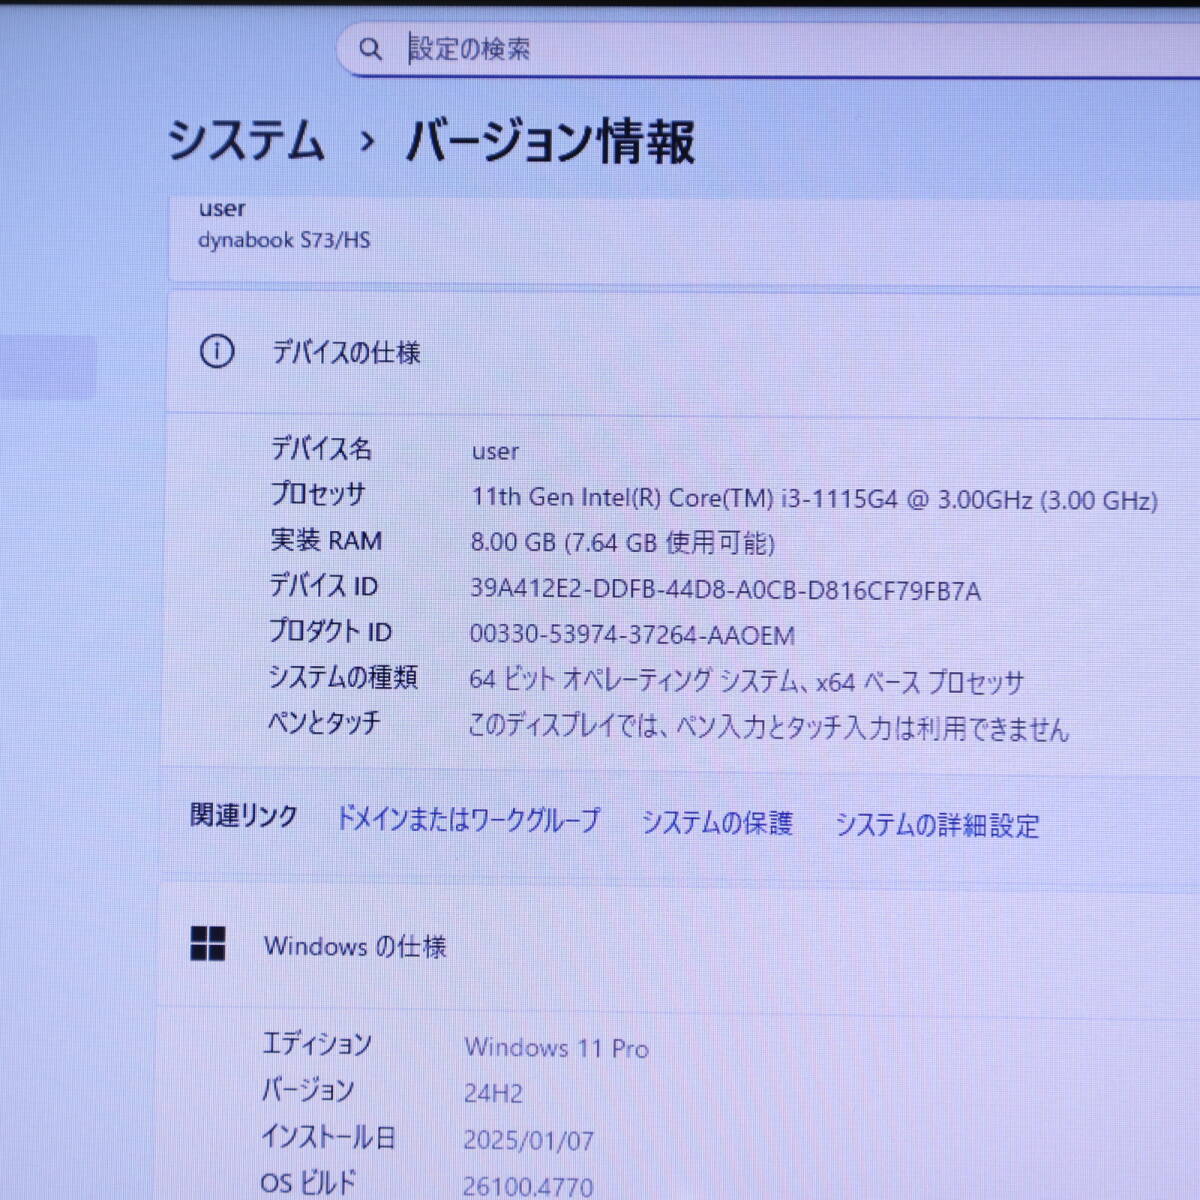Image resolution: width=1200 pixels, height=1200 pixels.
Task: Click the info icon beside デバイスの仕様
Action: pos(217,351)
